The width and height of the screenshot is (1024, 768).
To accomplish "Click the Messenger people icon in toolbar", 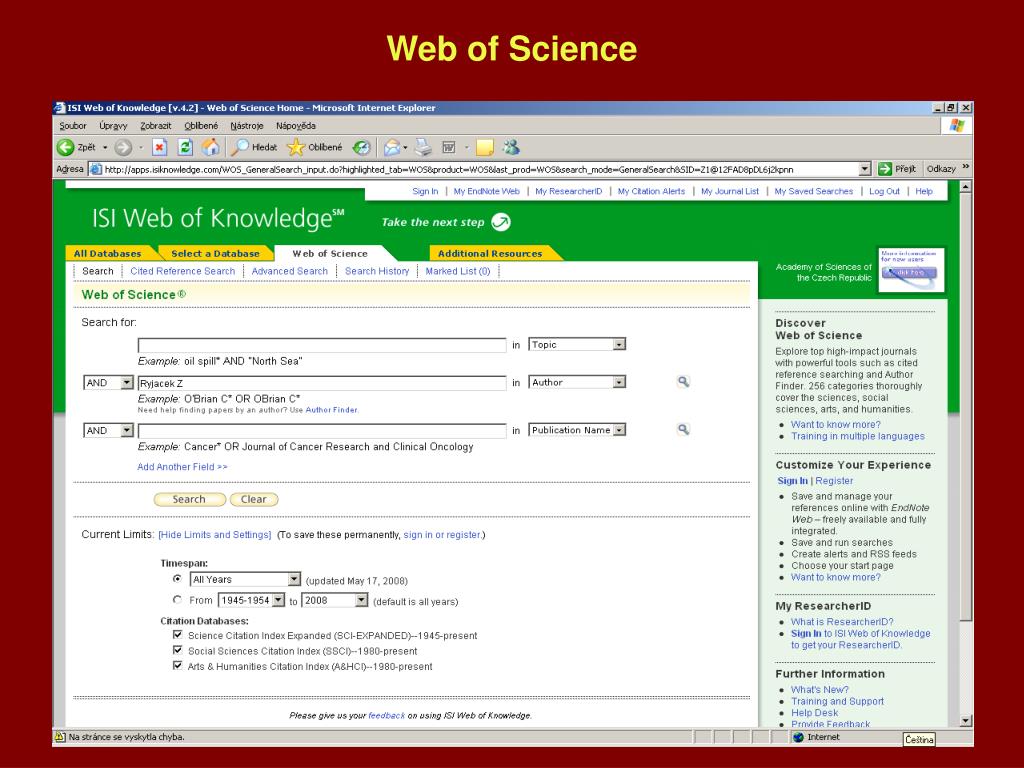I will click(511, 148).
